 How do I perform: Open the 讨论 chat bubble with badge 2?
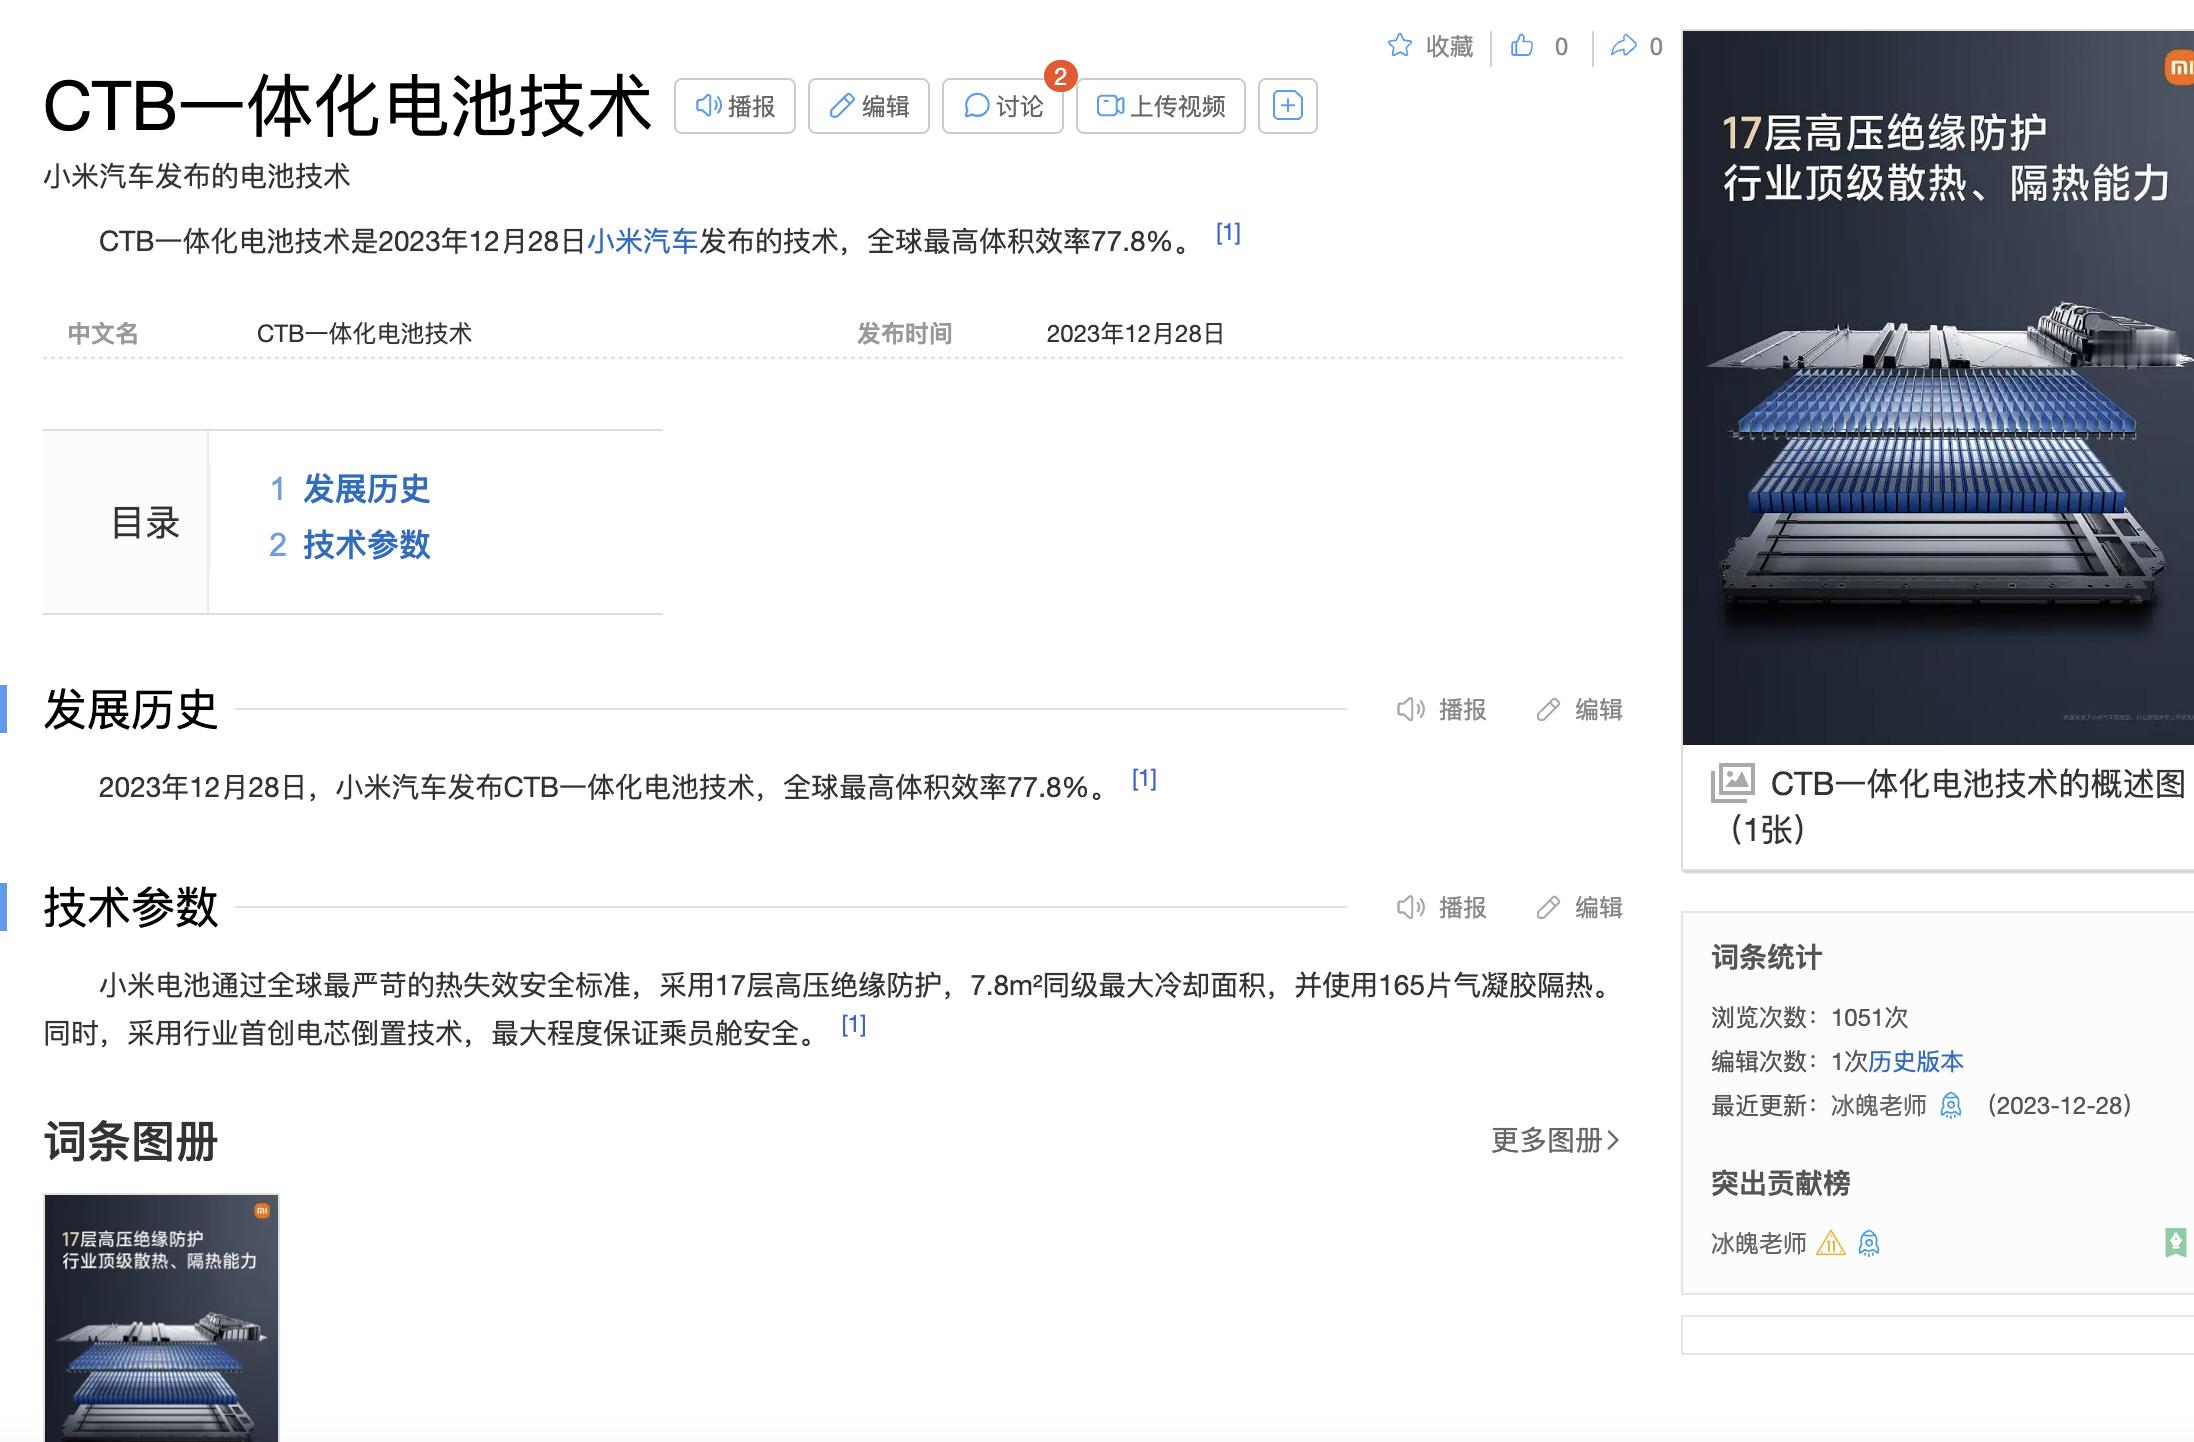(x=977, y=106)
